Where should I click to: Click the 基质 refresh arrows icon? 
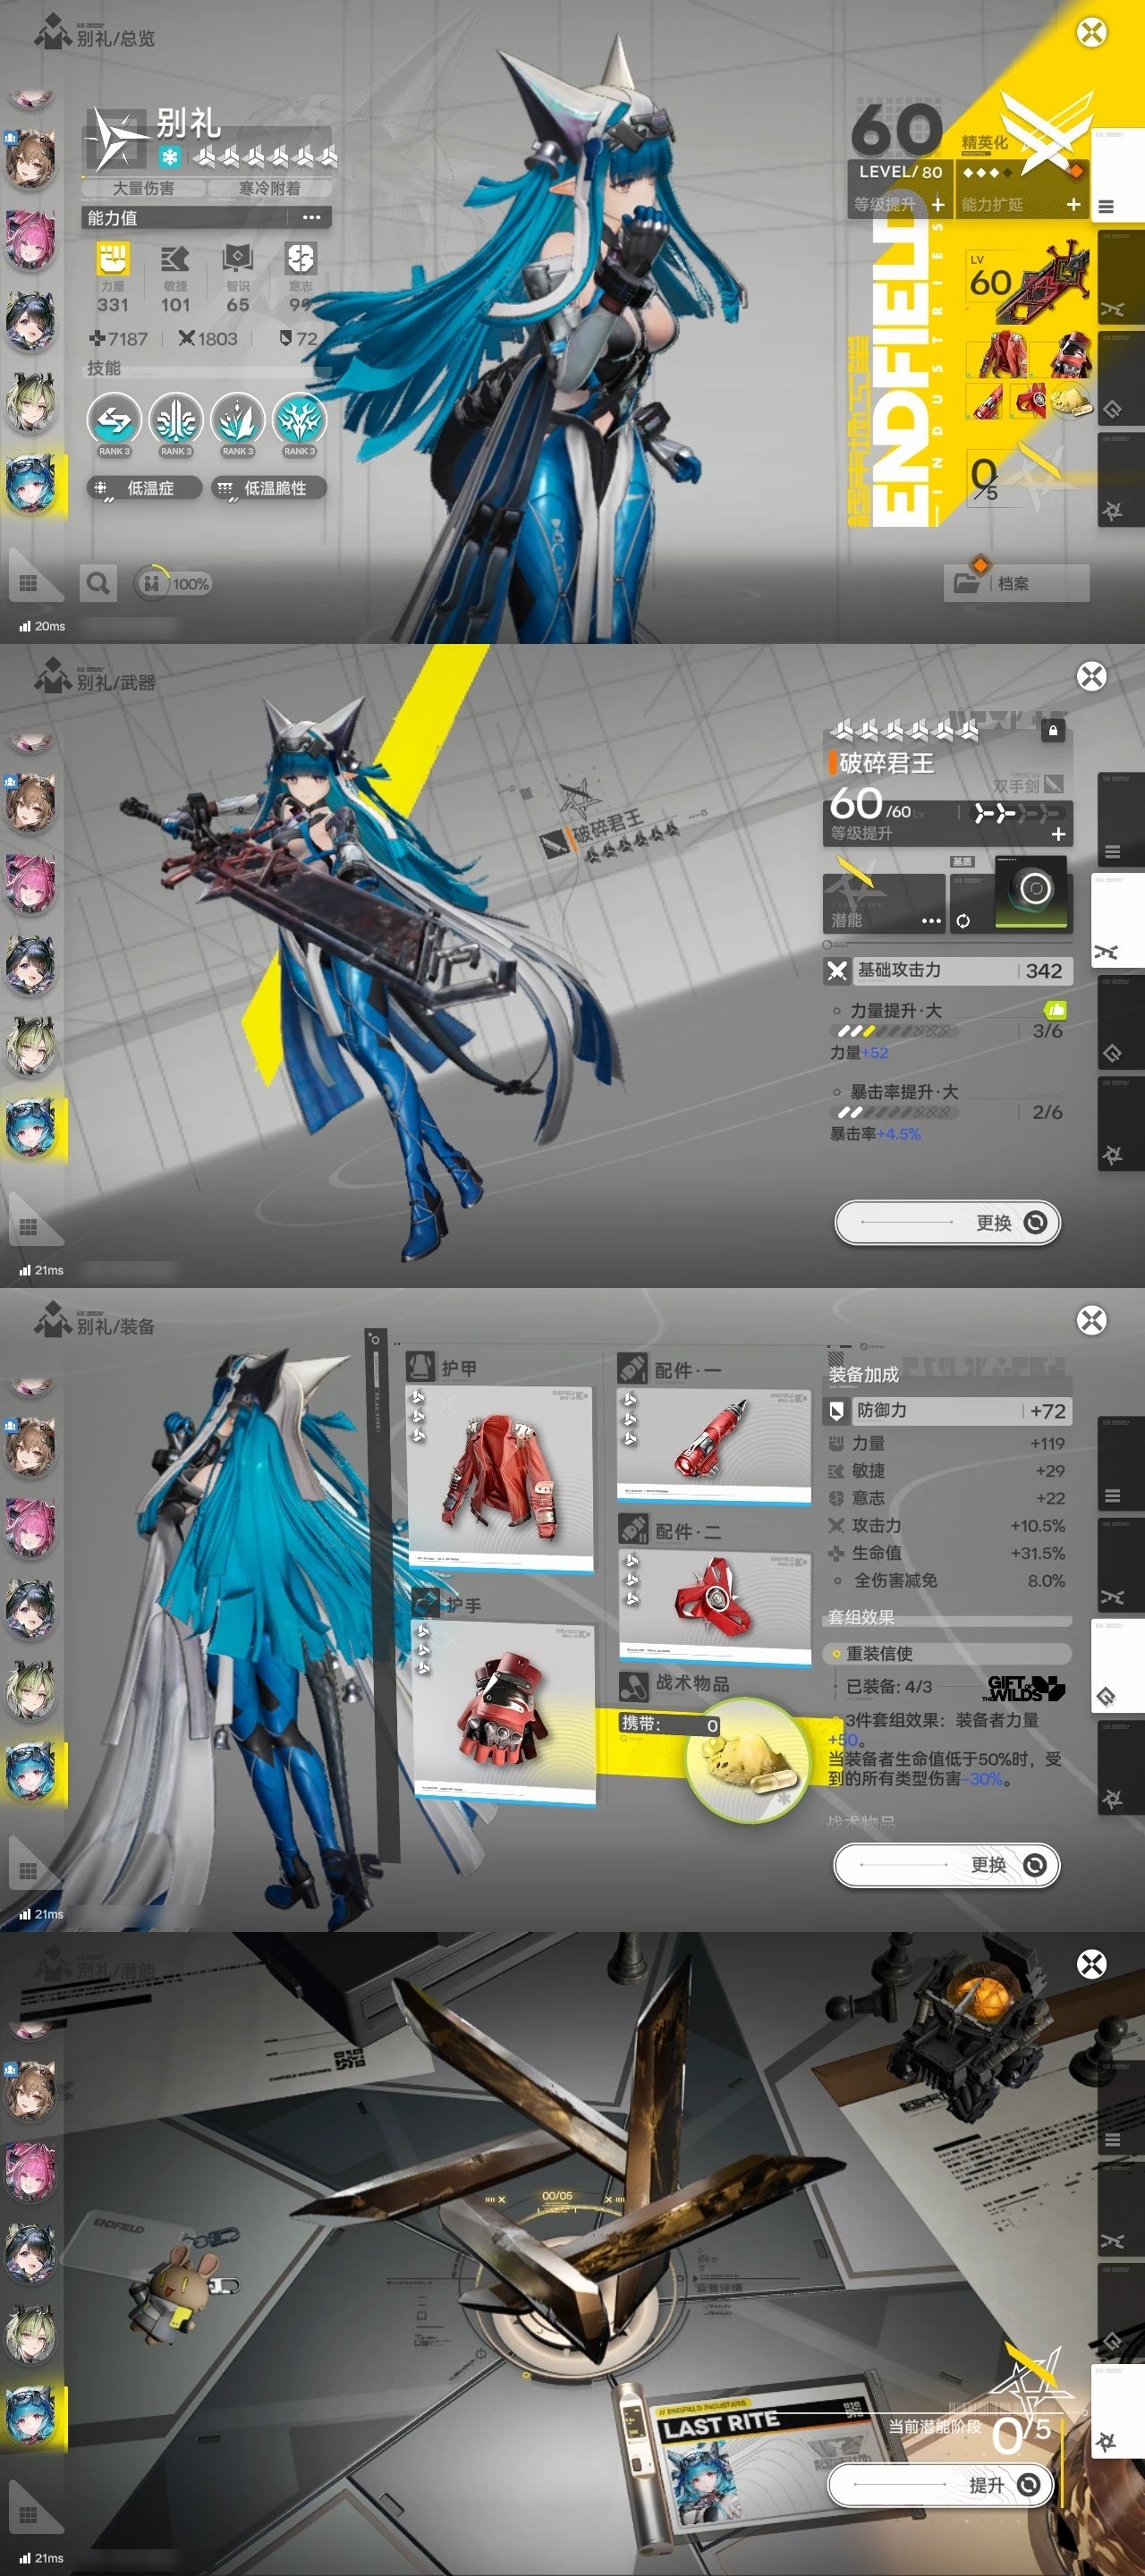[x=962, y=921]
